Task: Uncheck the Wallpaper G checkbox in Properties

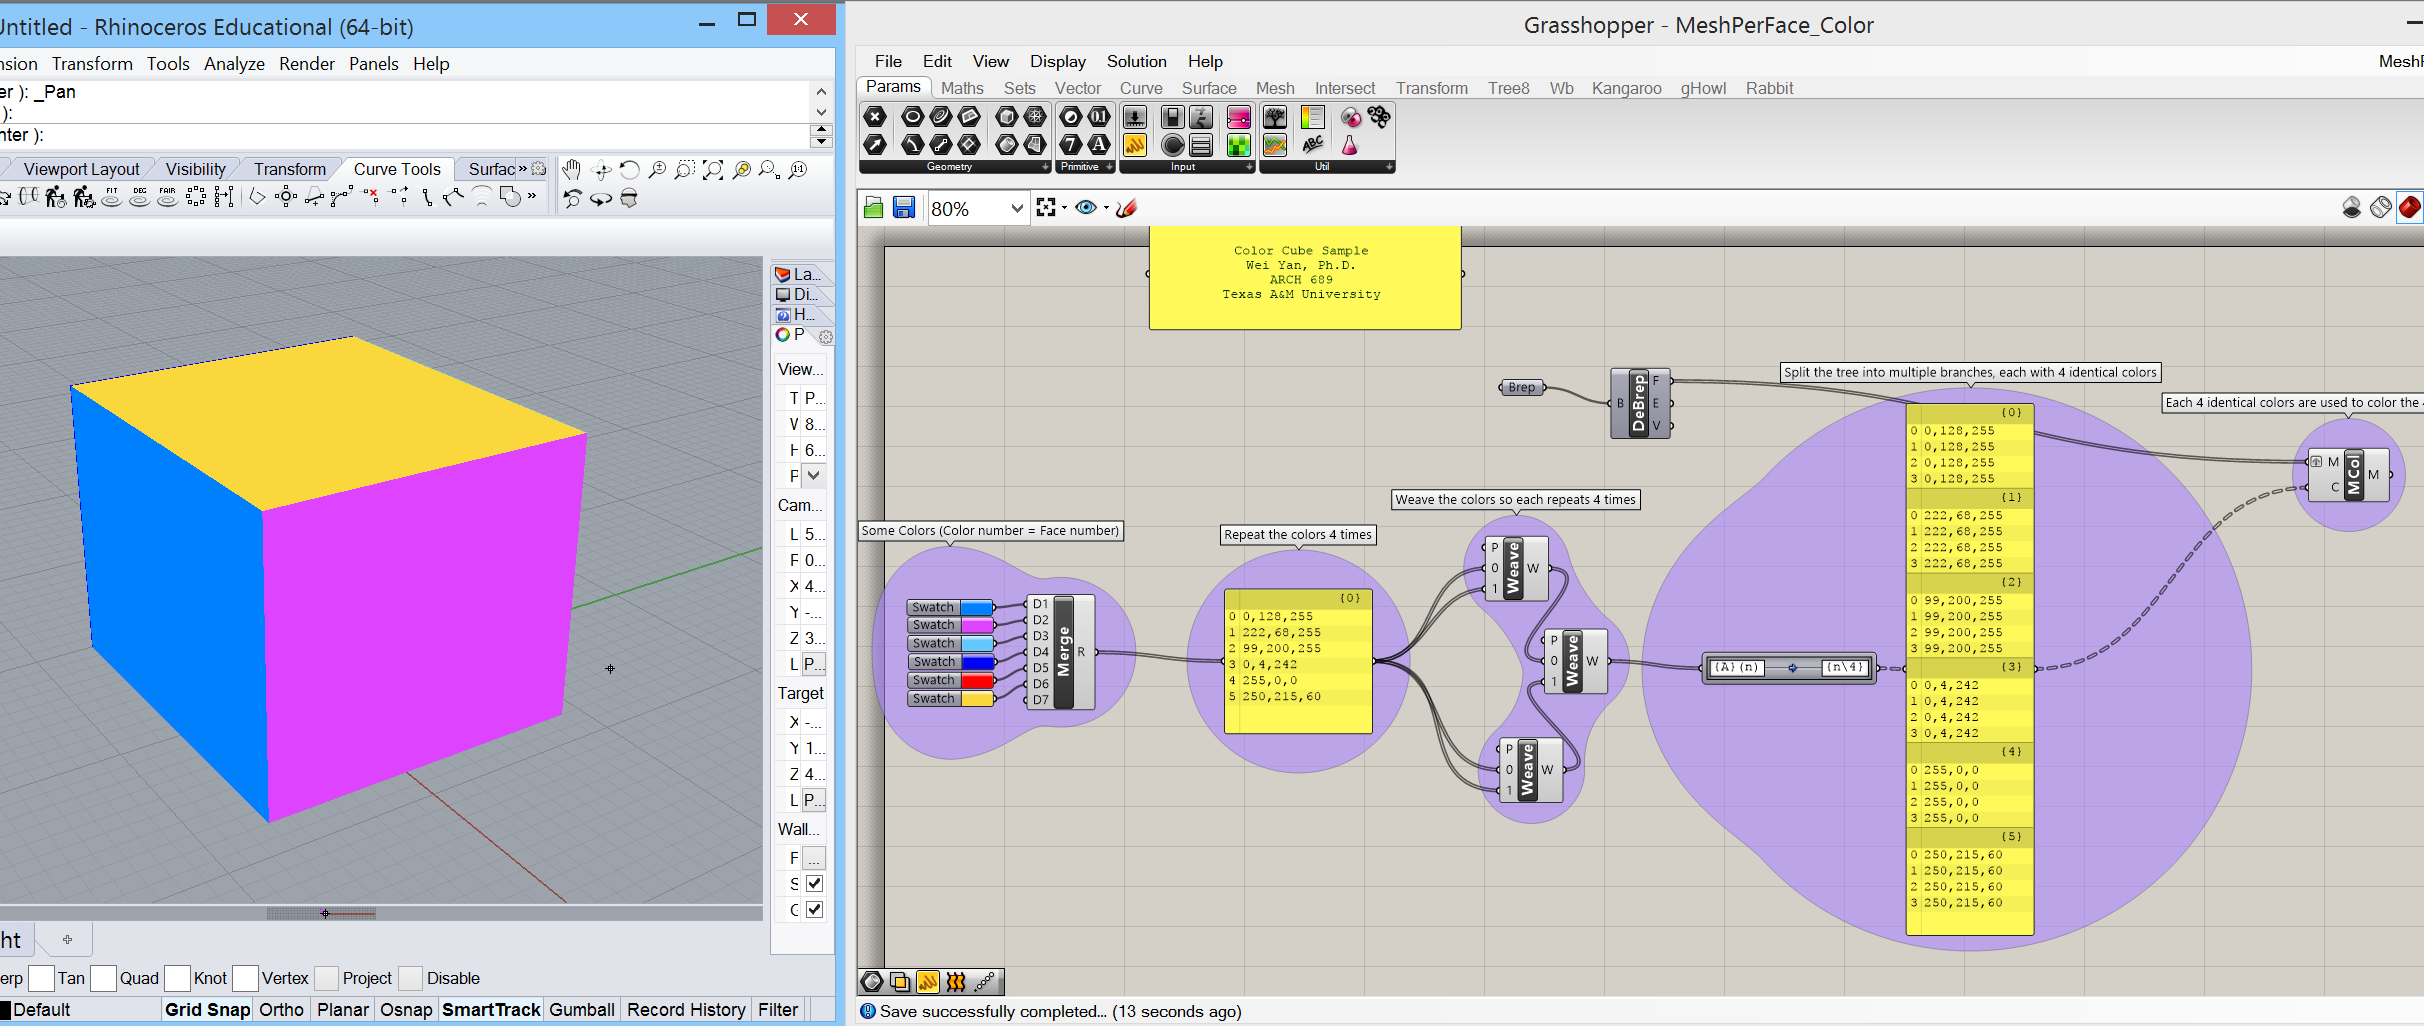Action: 814,909
